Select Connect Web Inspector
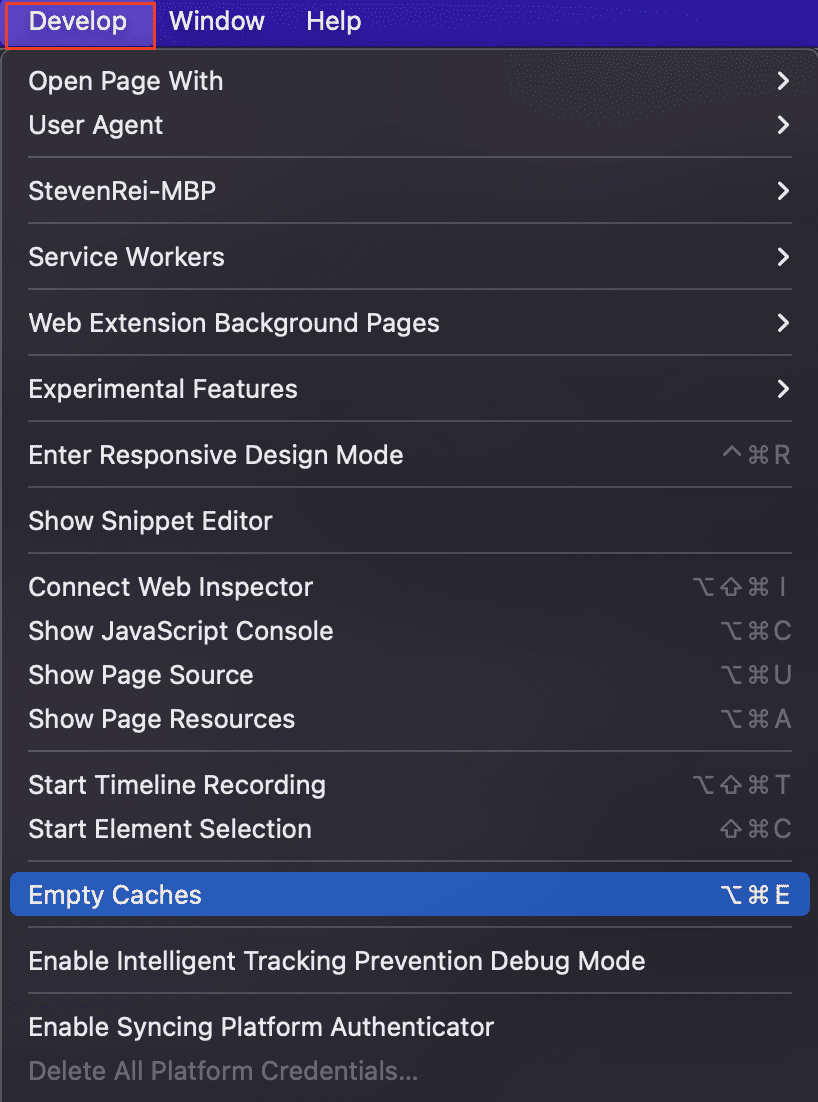Image resolution: width=818 pixels, height=1102 pixels. click(x=171, y=587)
